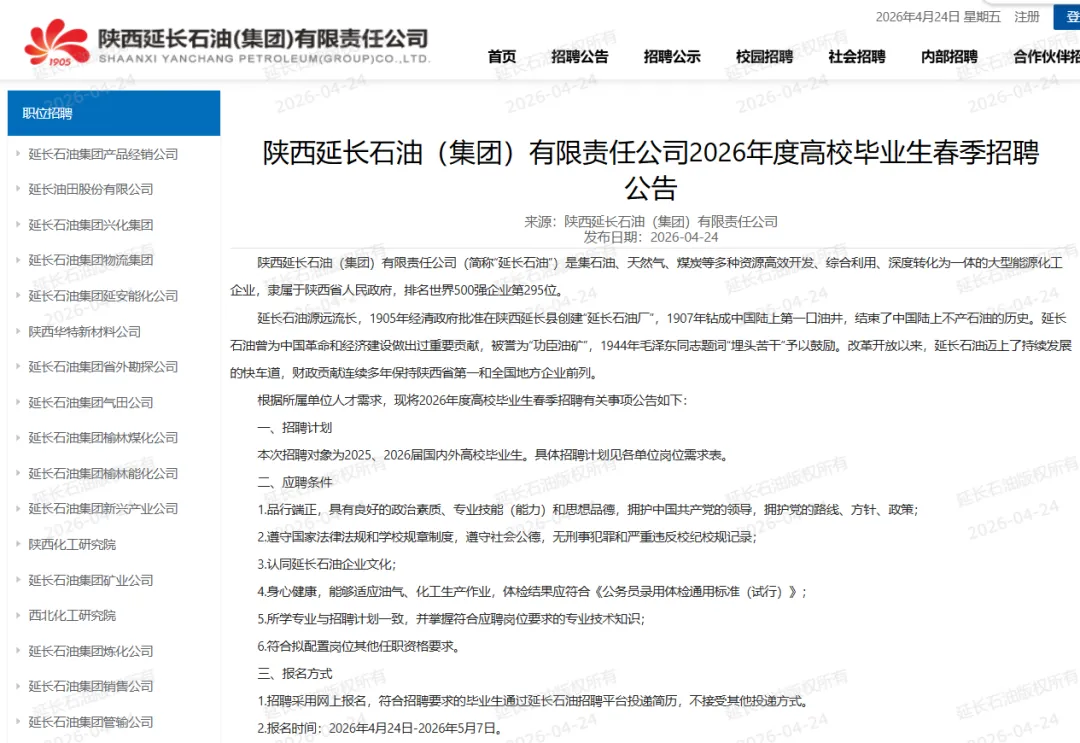Open 延长石油集团矿业公司 sidebar item
The image size is (1080, 743).
click(90, 580)
